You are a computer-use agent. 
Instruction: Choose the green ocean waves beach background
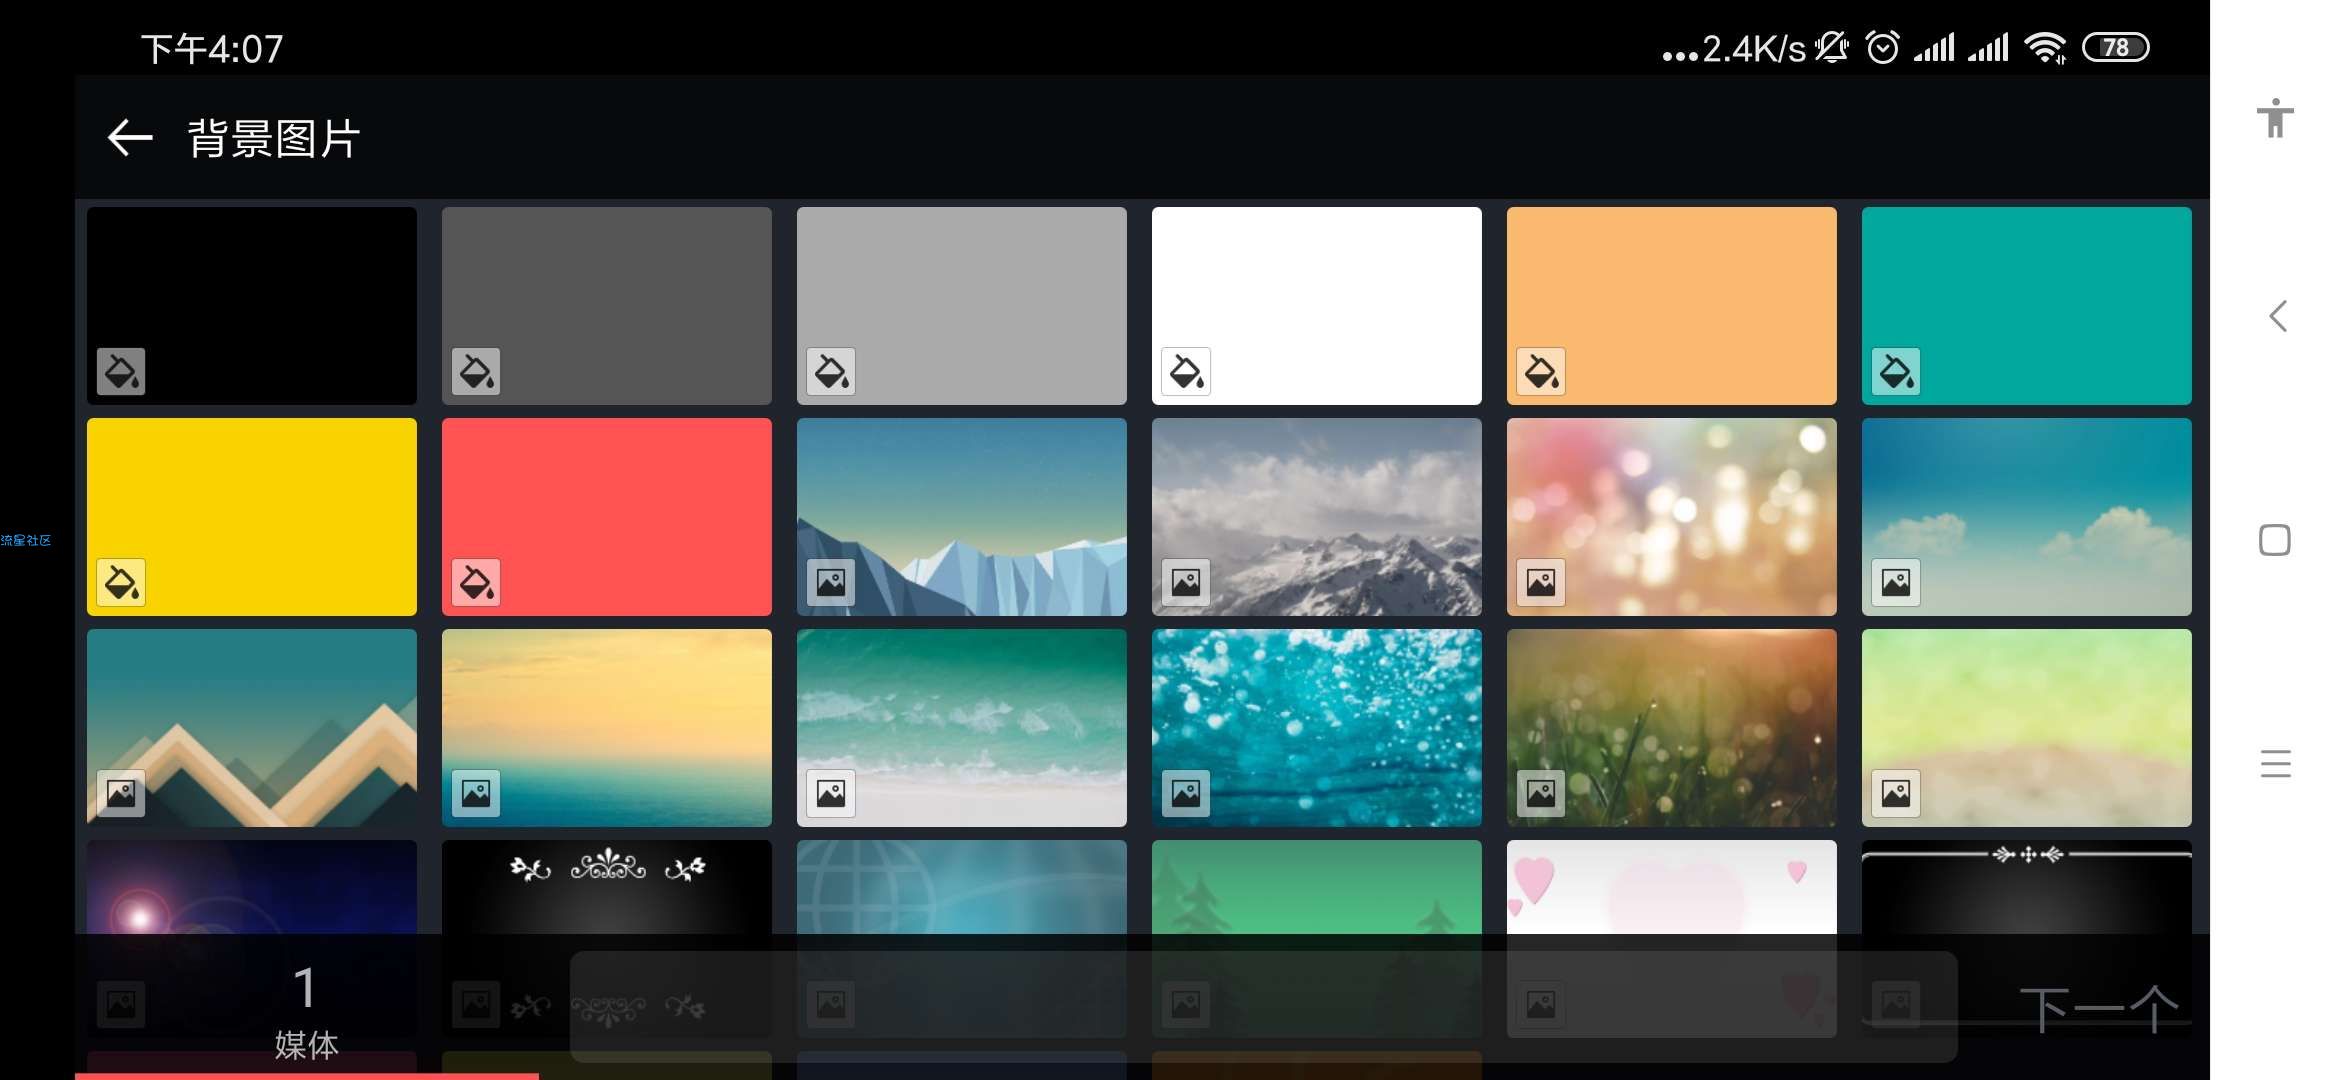[962, 728]
